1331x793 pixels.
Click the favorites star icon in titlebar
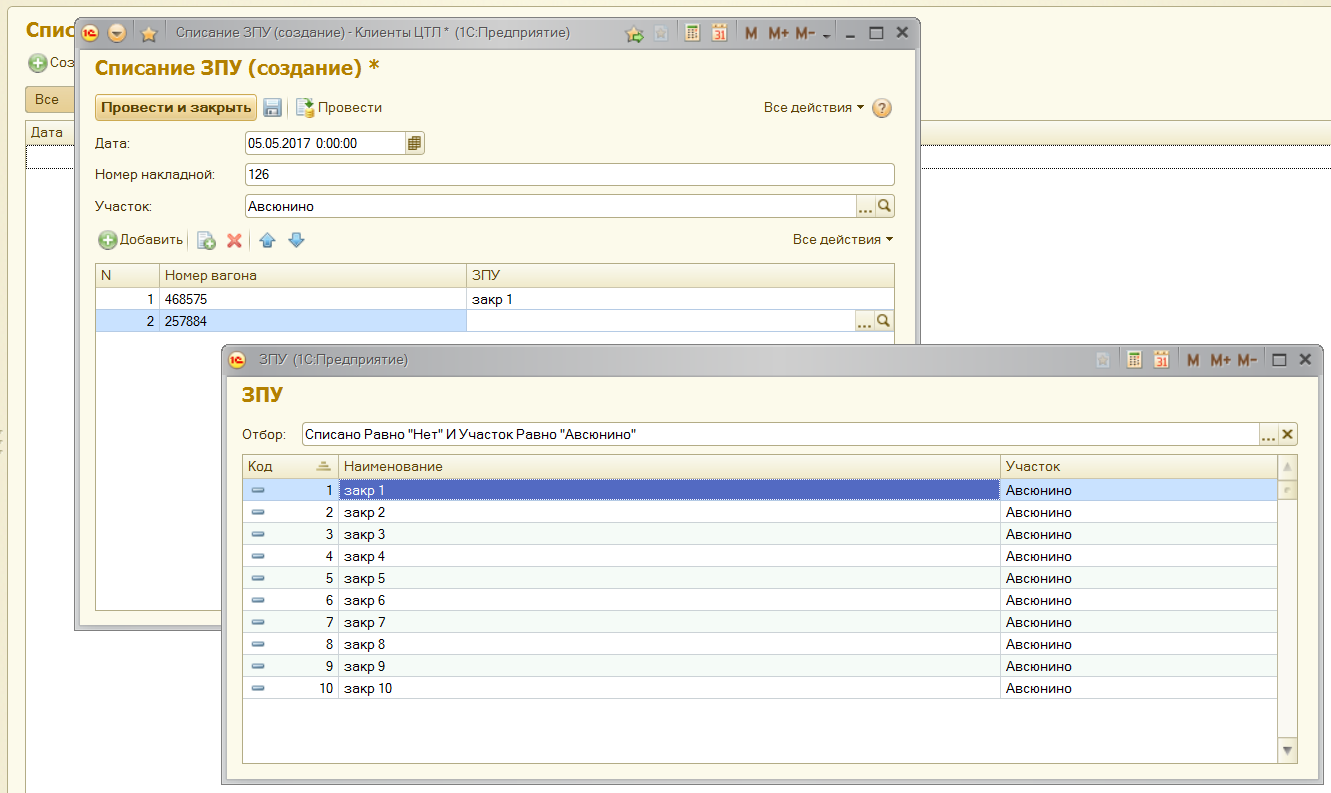tap(149, 33)
